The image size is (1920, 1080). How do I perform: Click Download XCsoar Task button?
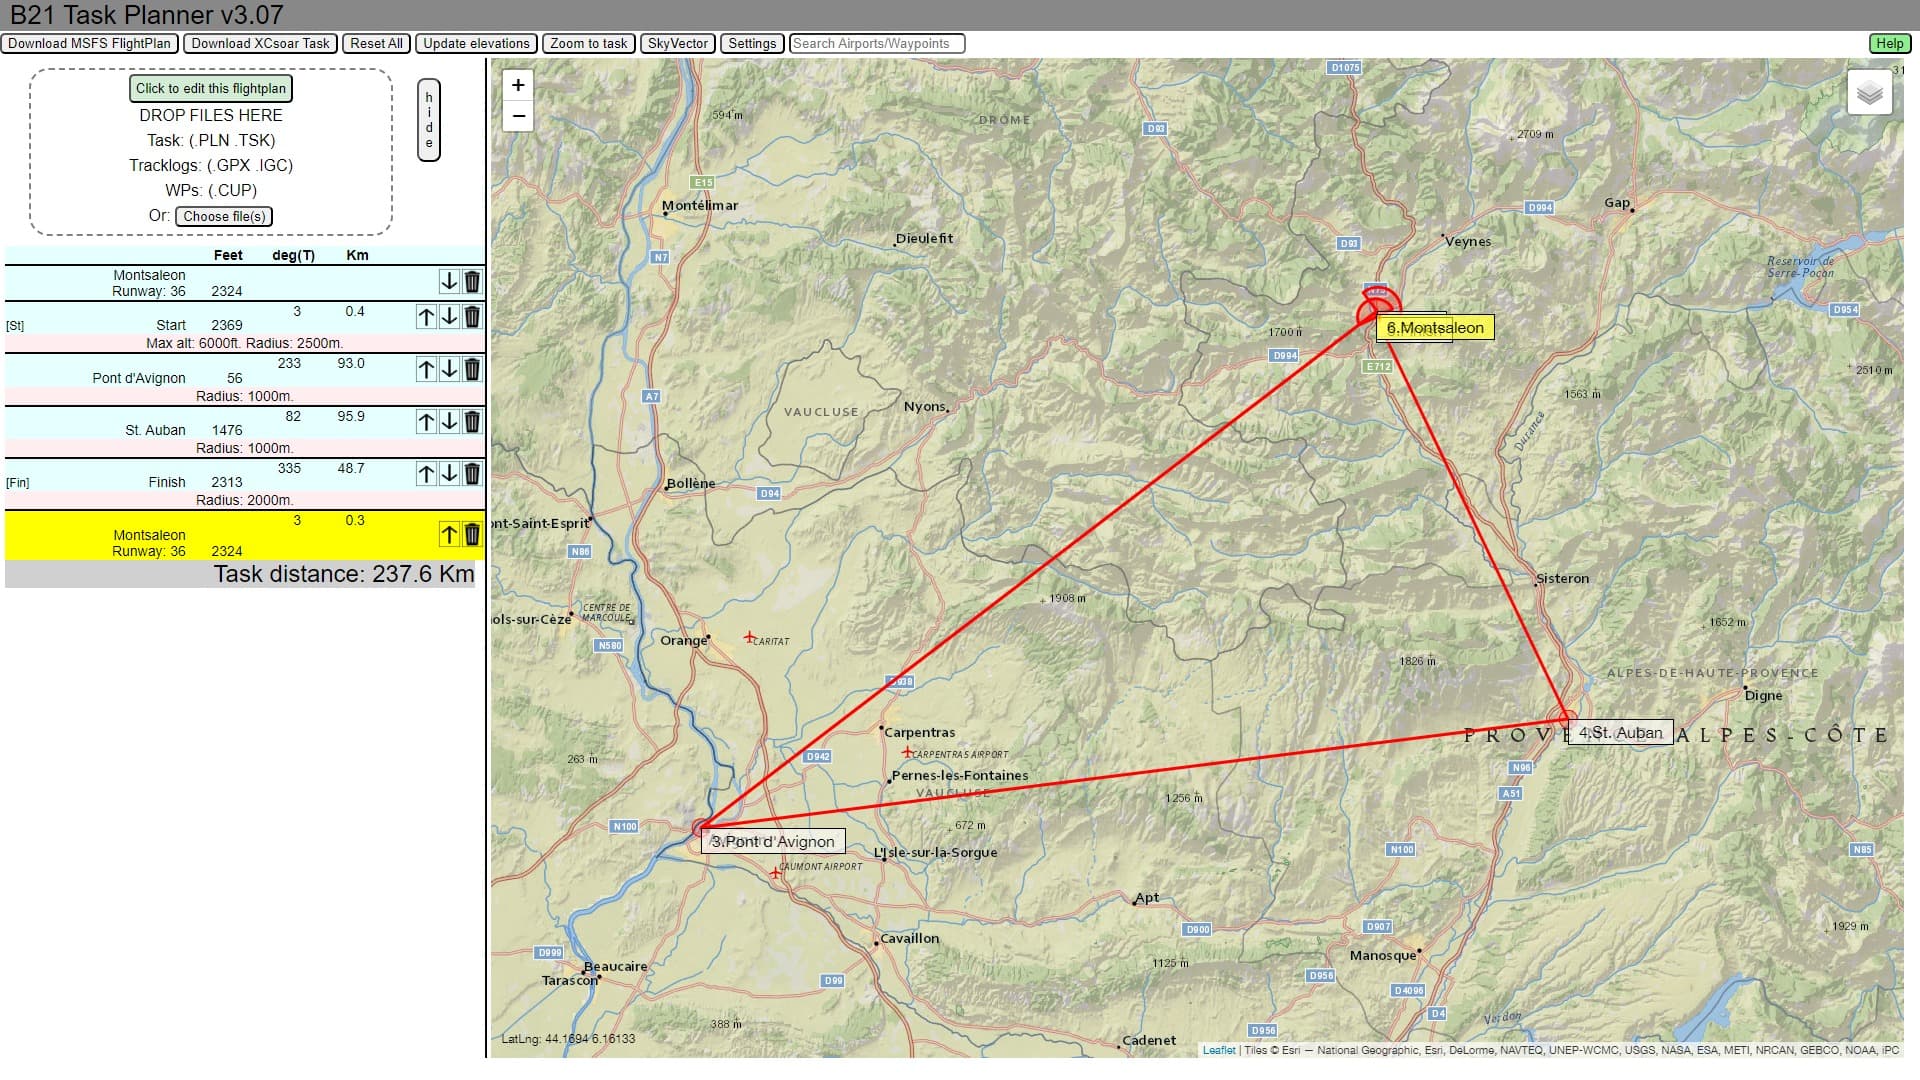[260, 43]
